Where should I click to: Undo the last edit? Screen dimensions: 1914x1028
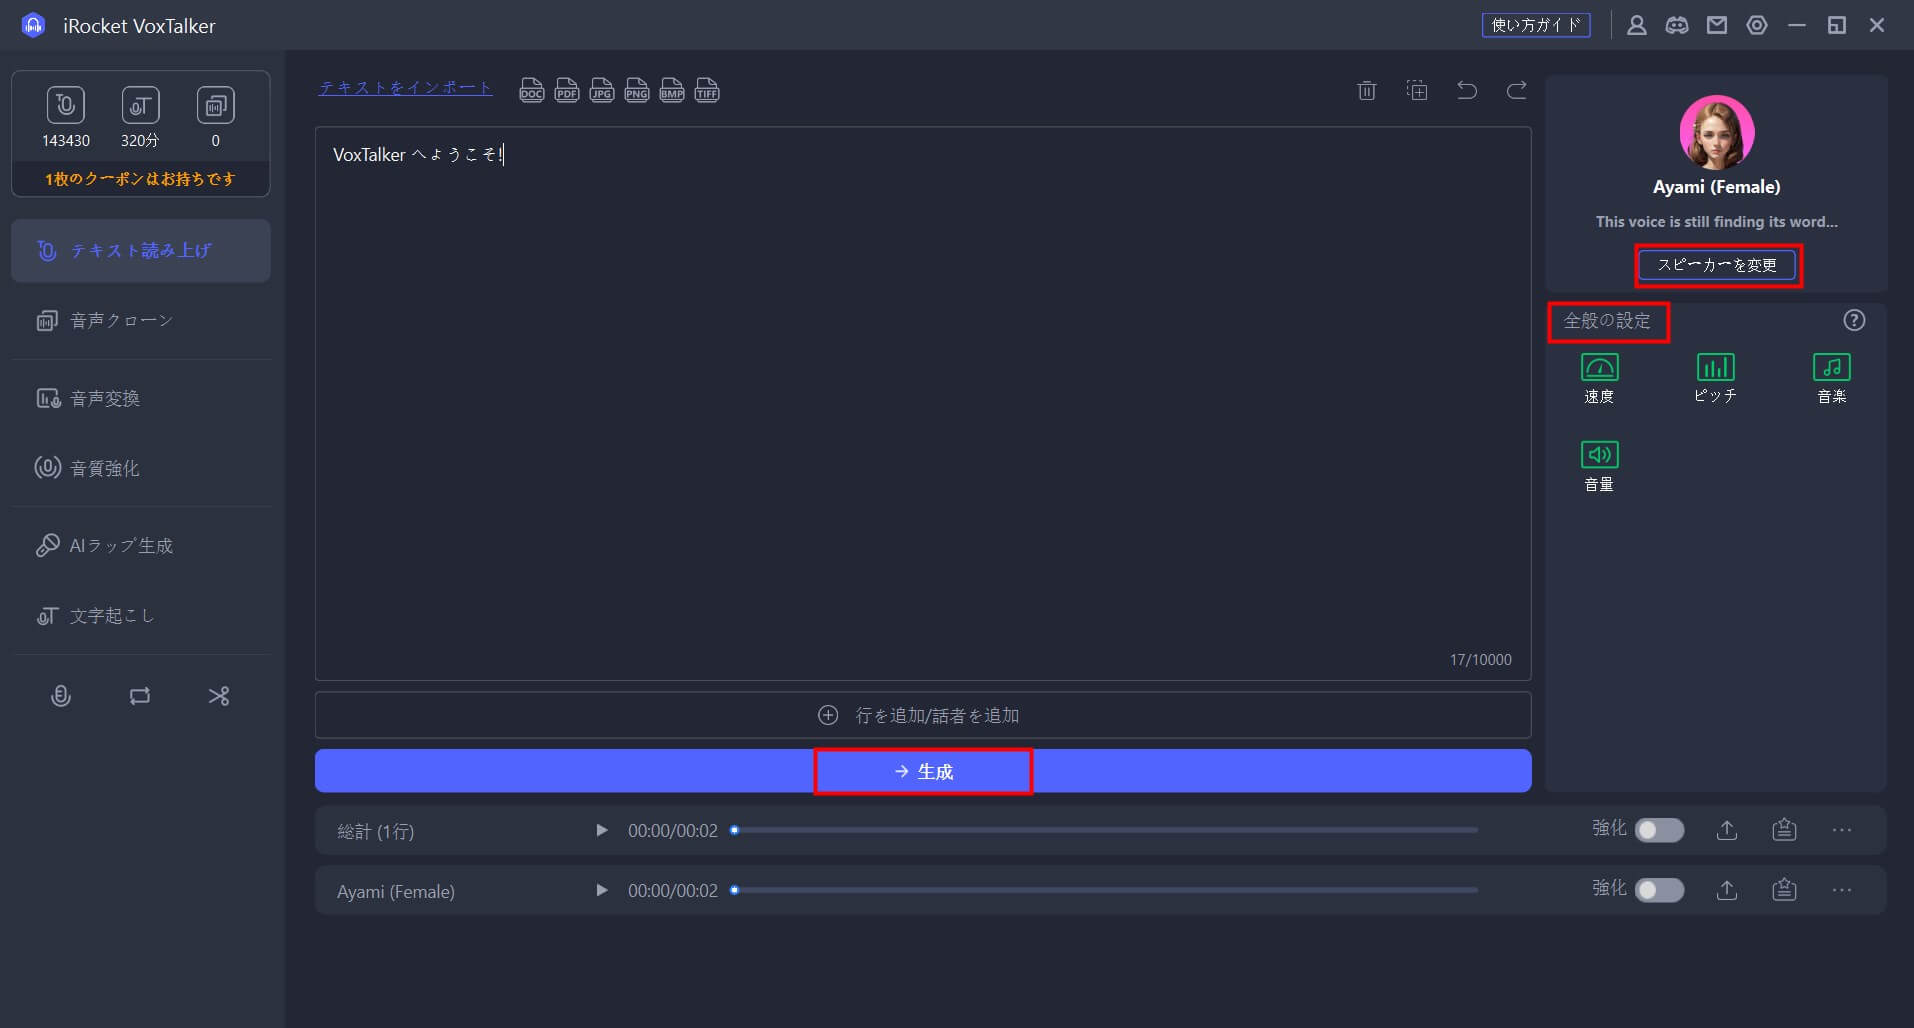[x=1467, y=91]
